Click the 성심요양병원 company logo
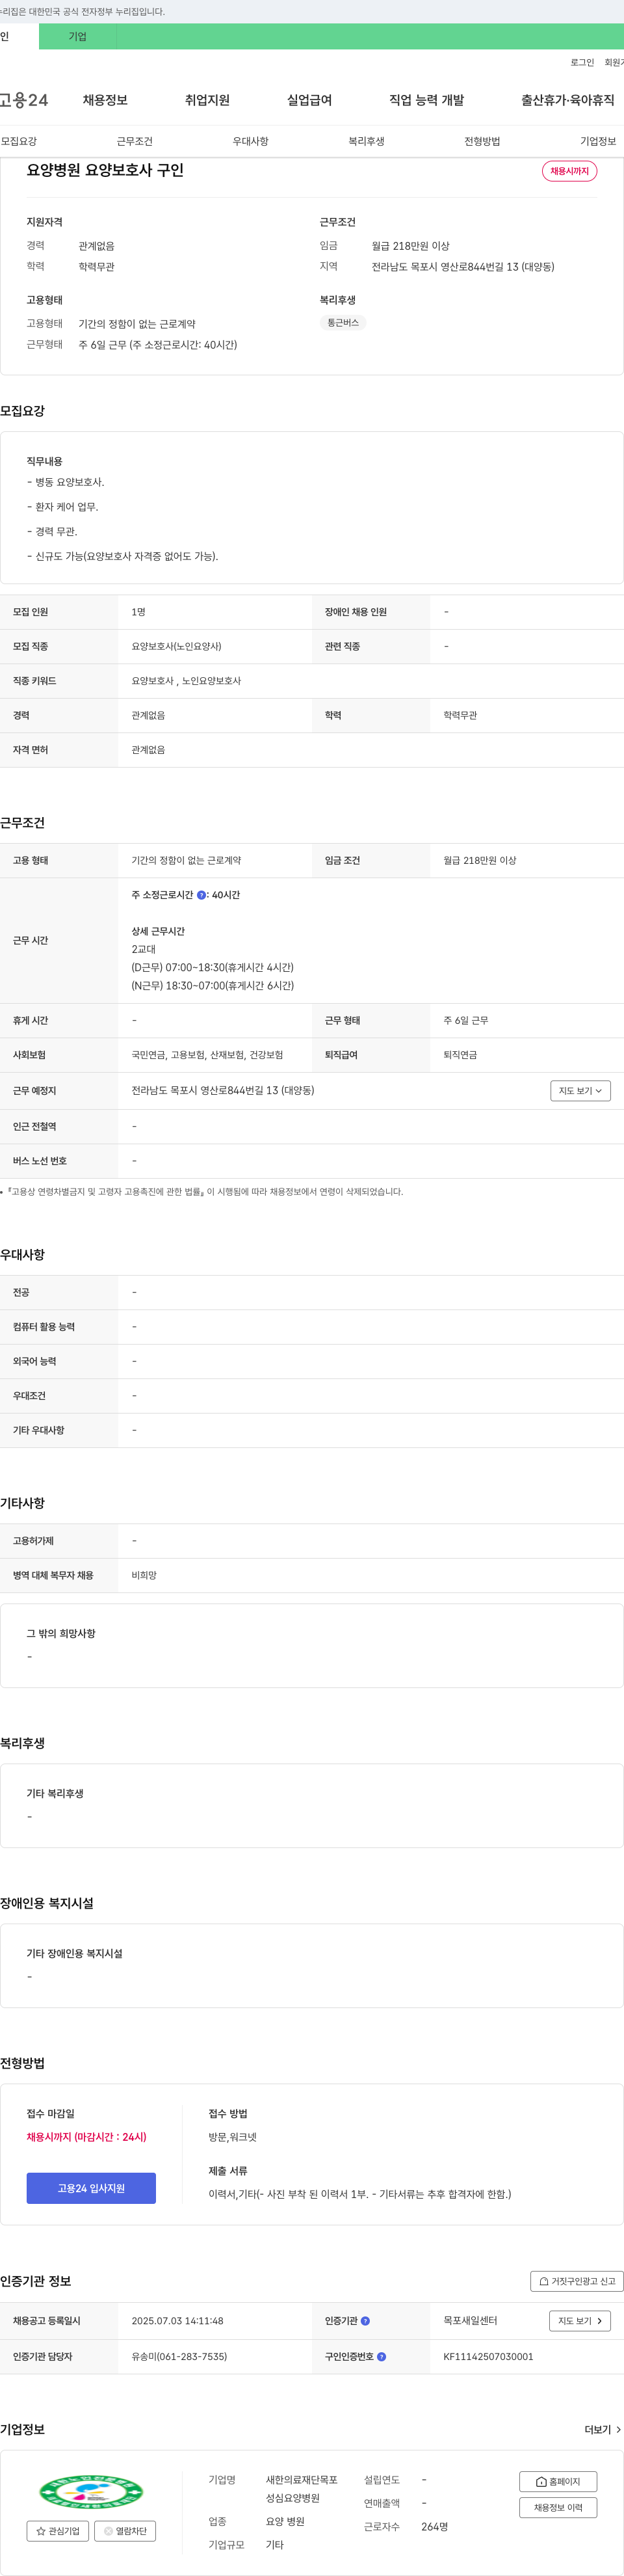The width and height of the screenshot is (624, 2576). pos(91,2491)
